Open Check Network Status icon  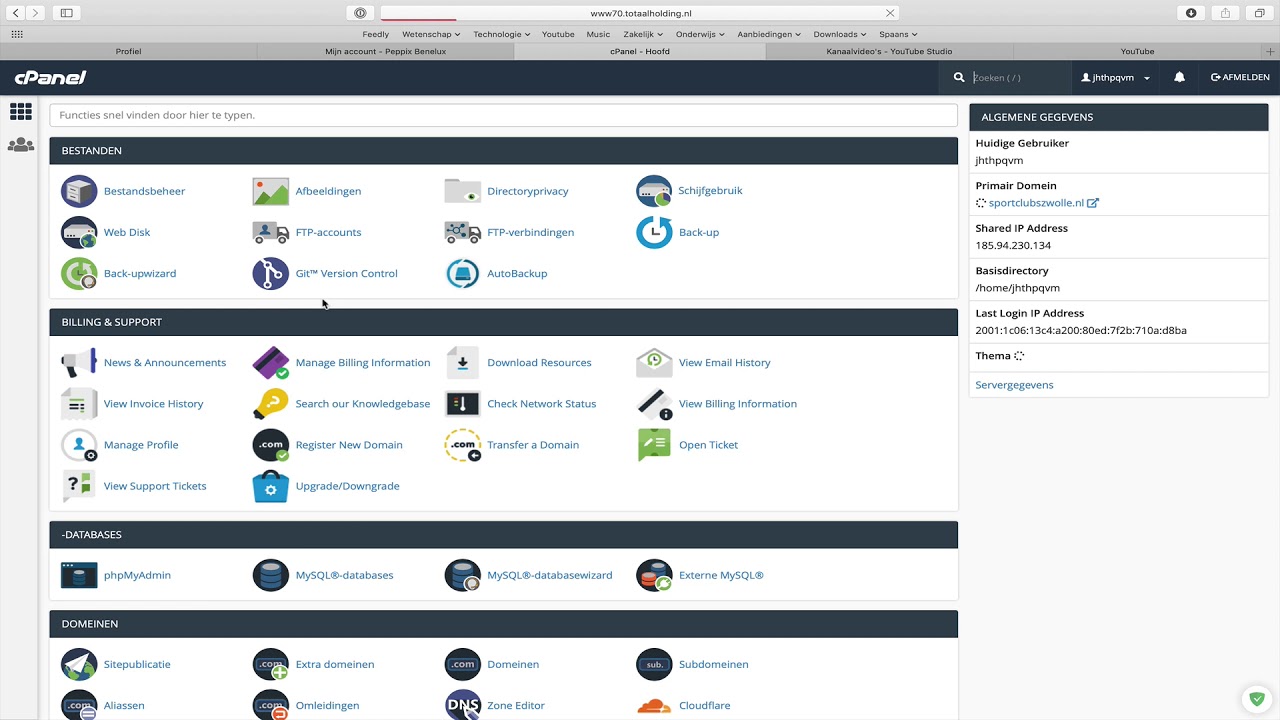[x=462, y=404]
